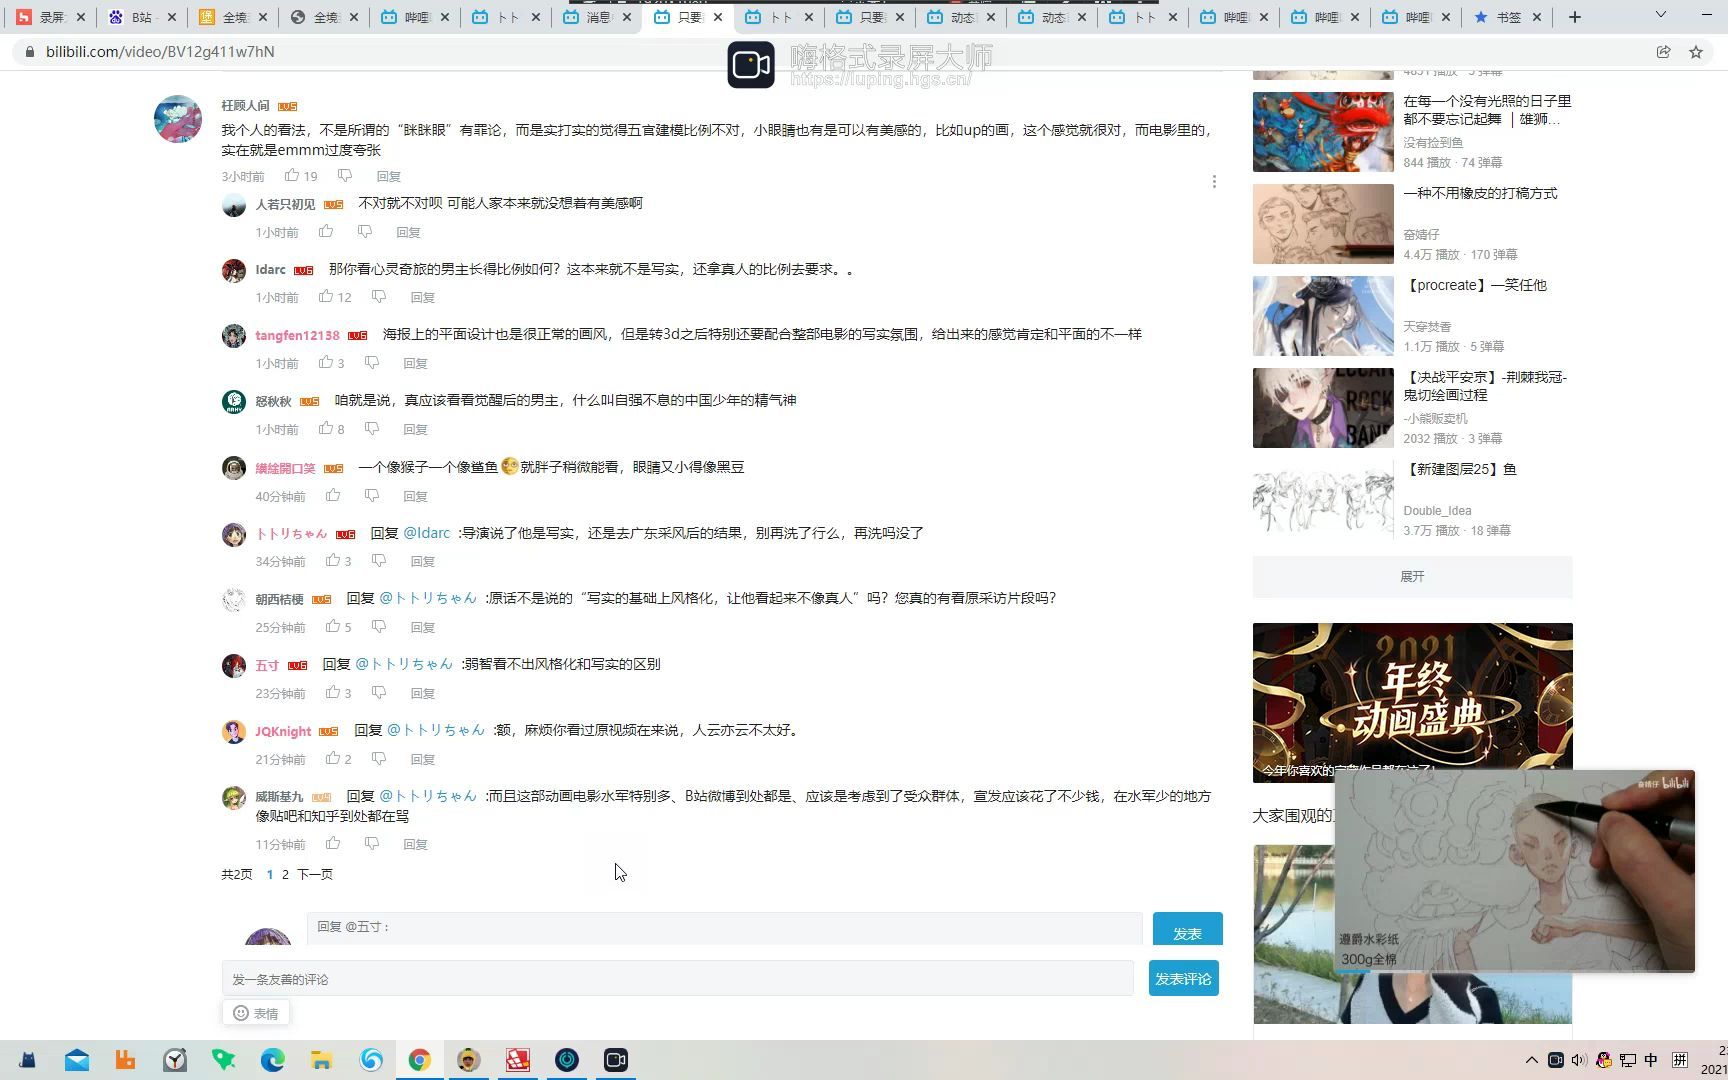Like the reply by 朝西梧梗
The width and height of the screenshot is (1728, 1080).
[x=333, y=627]
